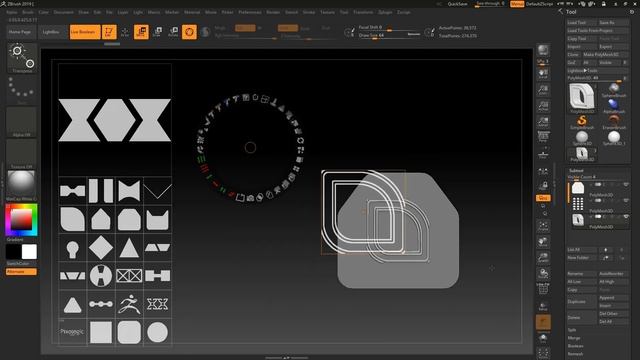Select the Scroll canvas icon
This screenshot has height=360, width=640.
pos(543,73)
